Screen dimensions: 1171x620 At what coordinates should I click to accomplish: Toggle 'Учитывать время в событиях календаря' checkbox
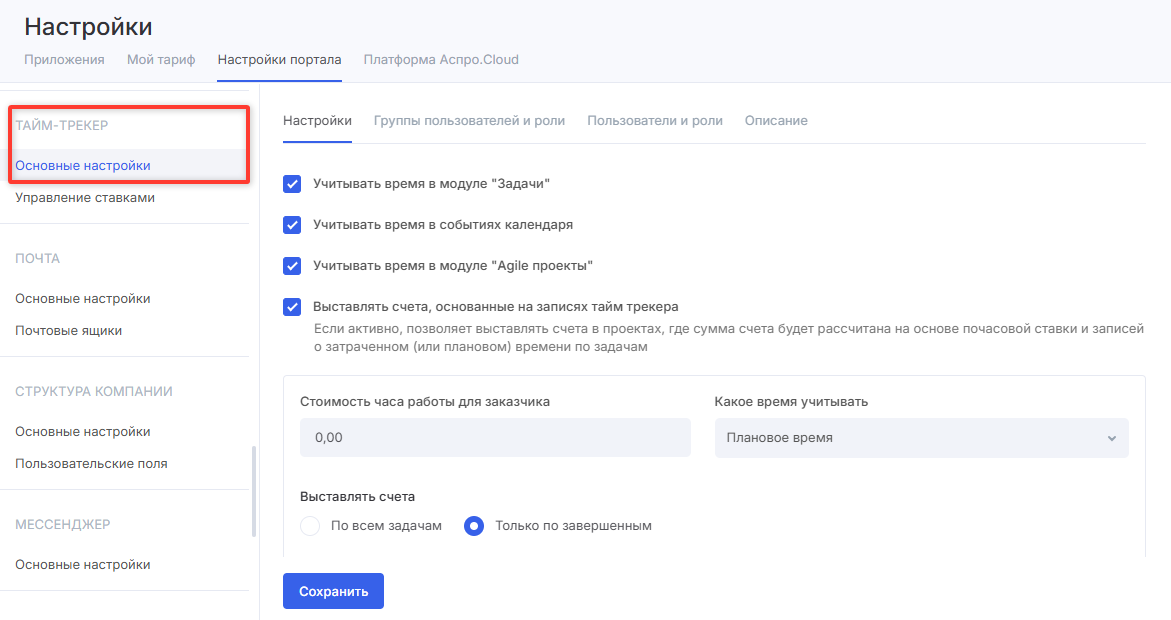pos(292,225)
